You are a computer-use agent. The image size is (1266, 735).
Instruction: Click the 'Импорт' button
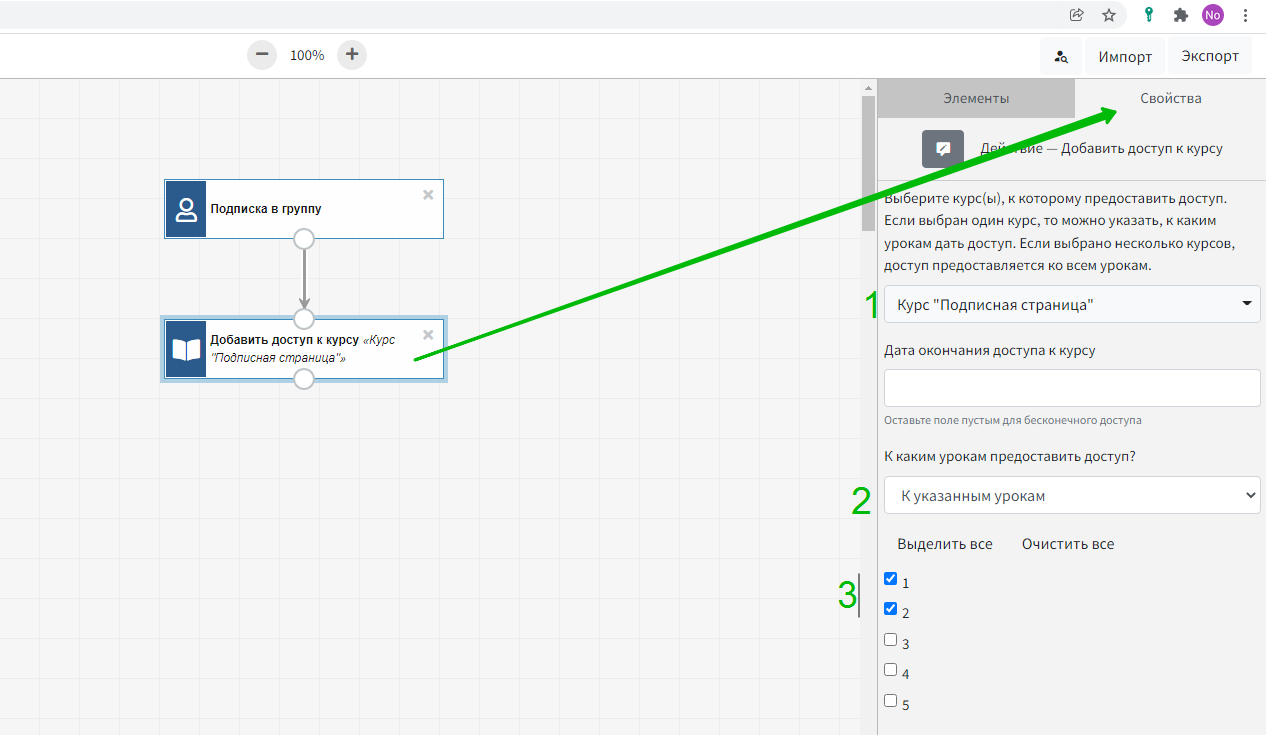(1125, 57)
